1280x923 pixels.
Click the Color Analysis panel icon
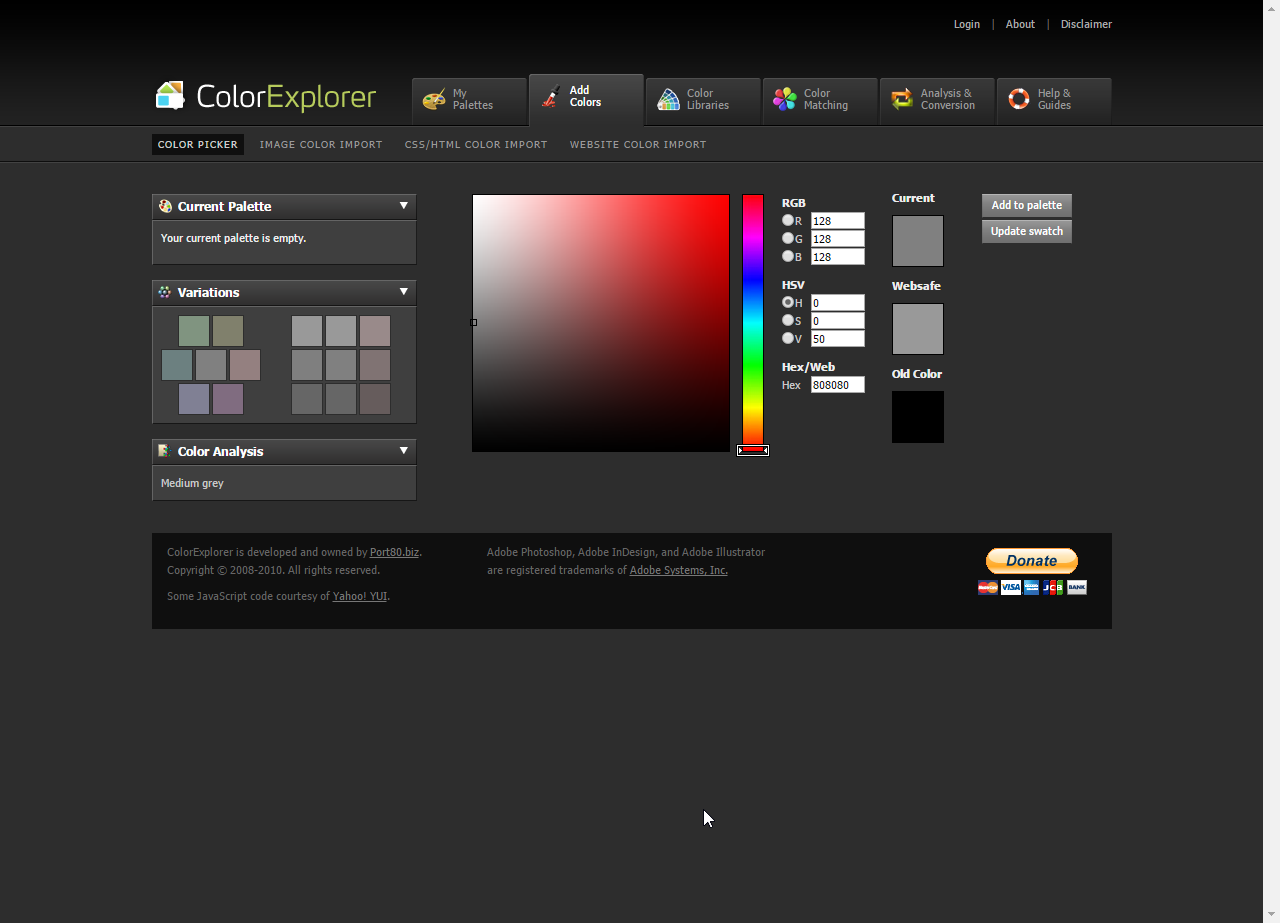pos(165,451)
